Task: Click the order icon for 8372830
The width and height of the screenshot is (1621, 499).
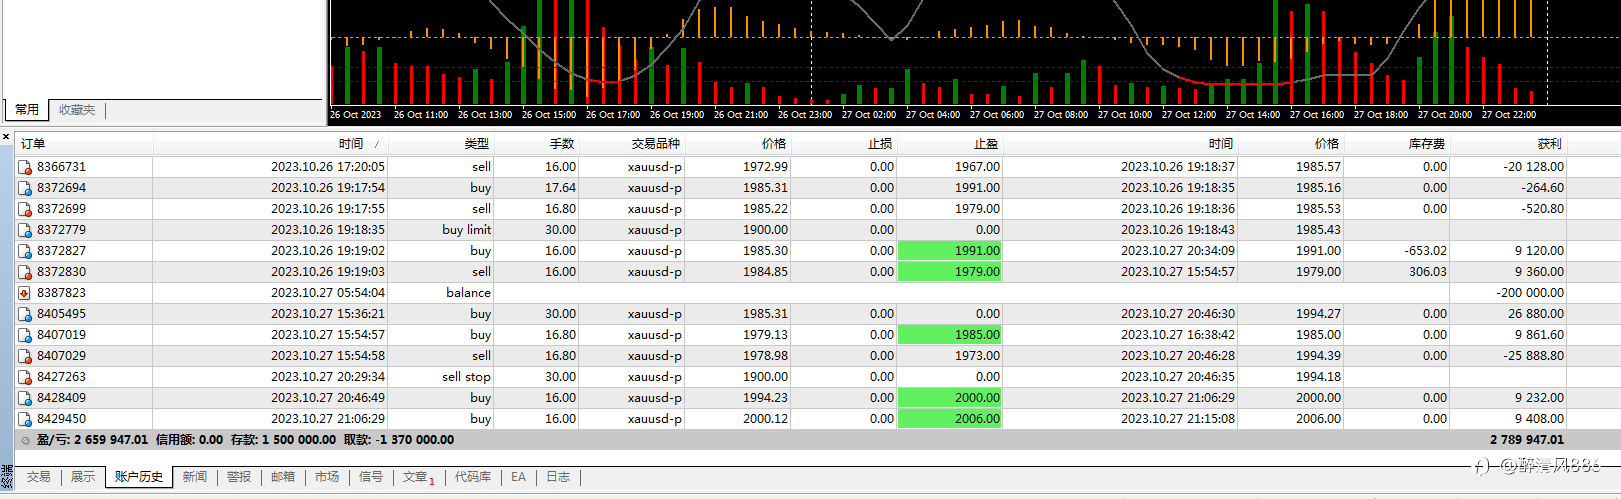Action: pos(25,272)
